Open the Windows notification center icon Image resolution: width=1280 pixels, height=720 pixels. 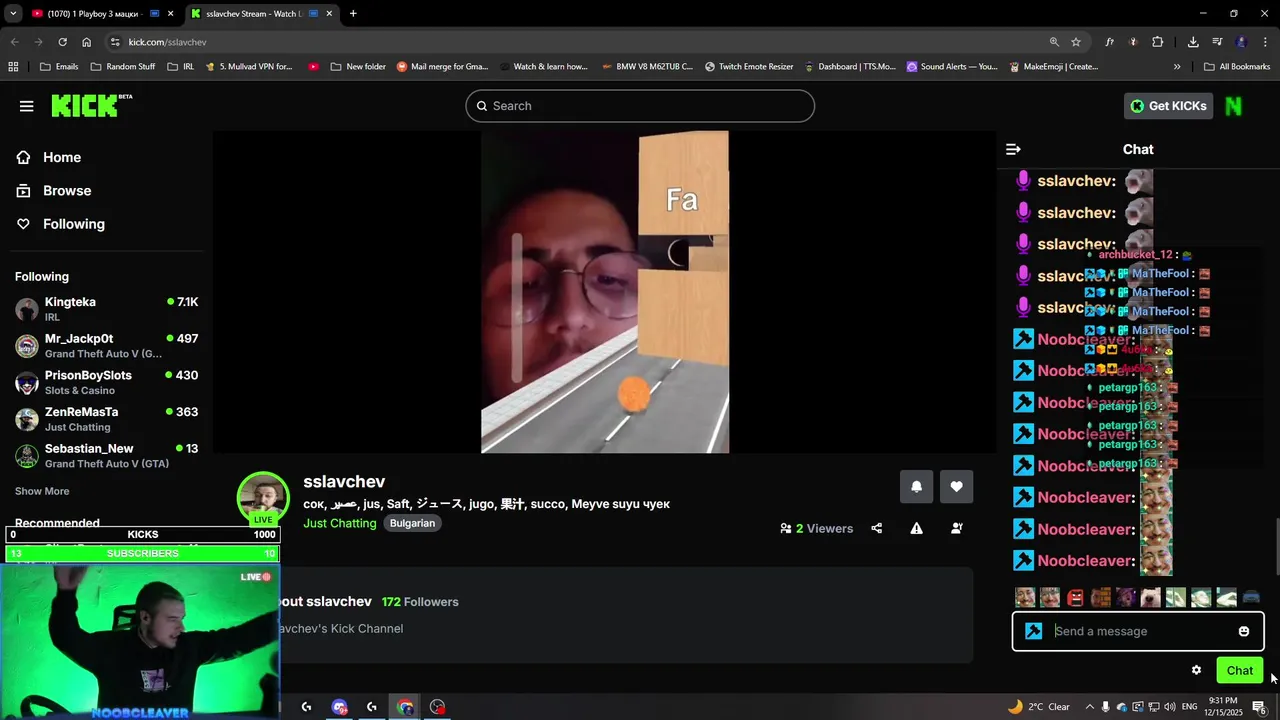tap(1259, 707)
